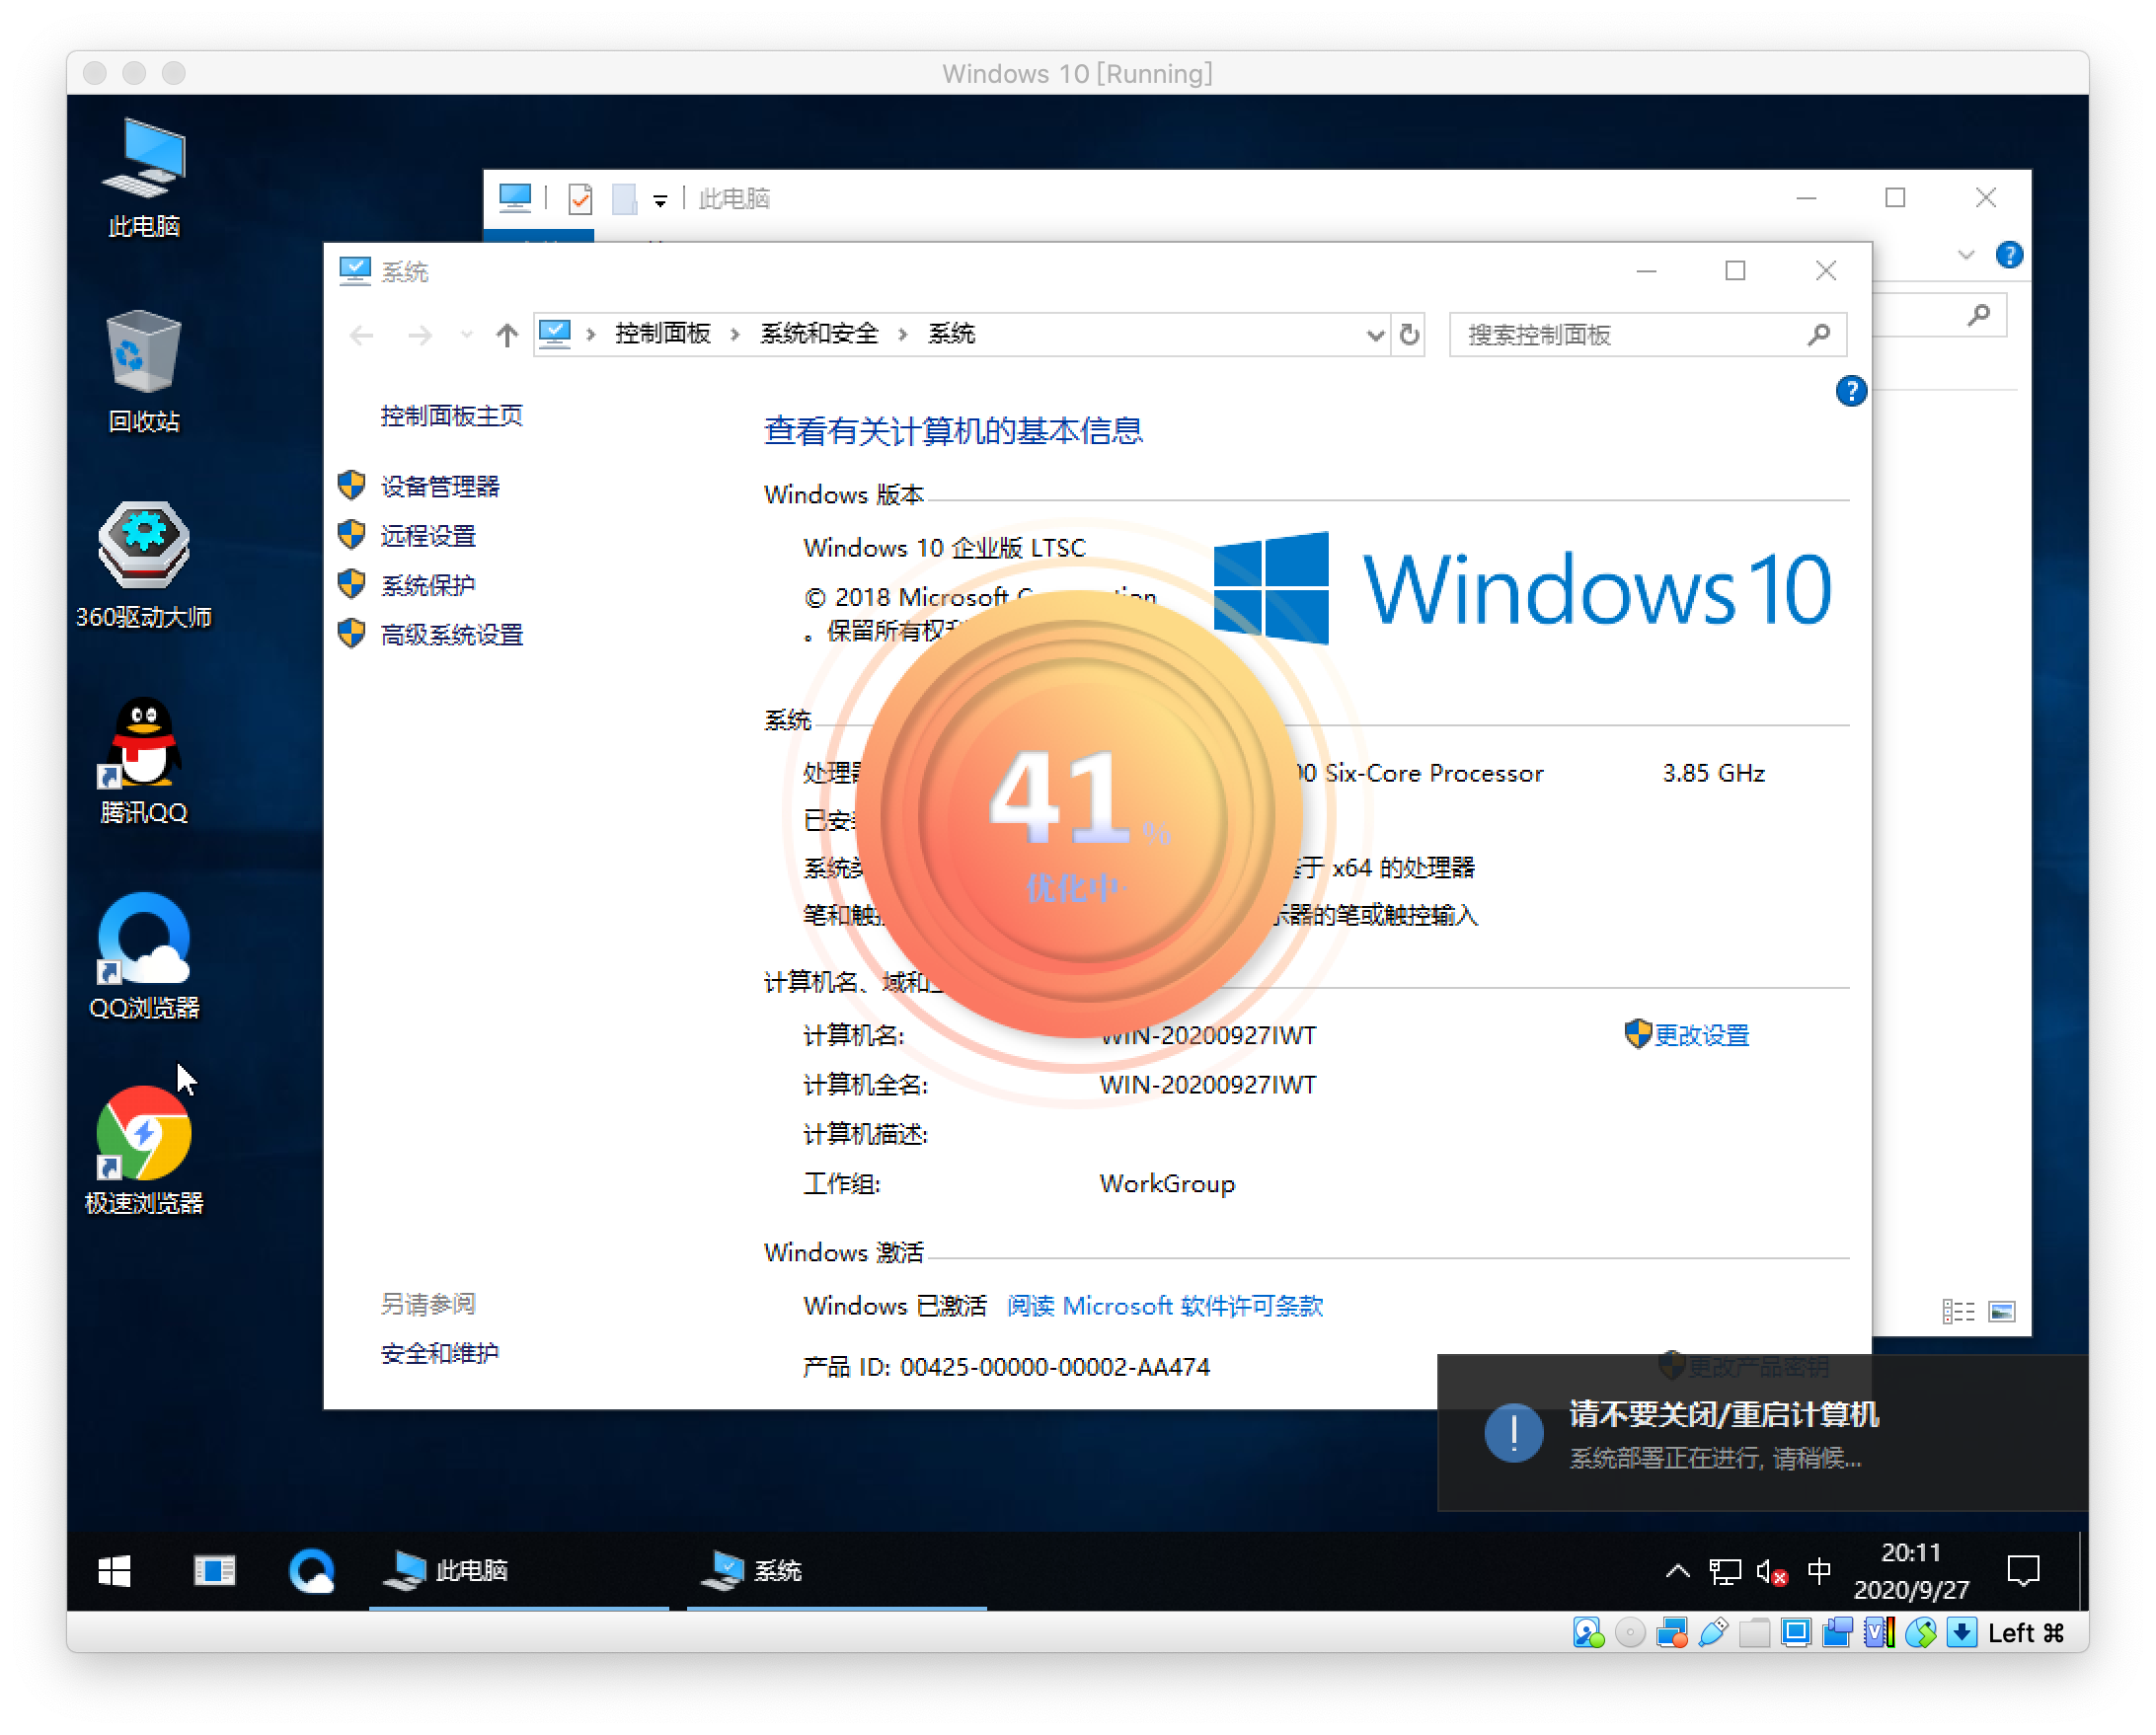This screenshot has height=1735, width=2156.
Task: Click the 更改设置 link
Action: 1700,1035
